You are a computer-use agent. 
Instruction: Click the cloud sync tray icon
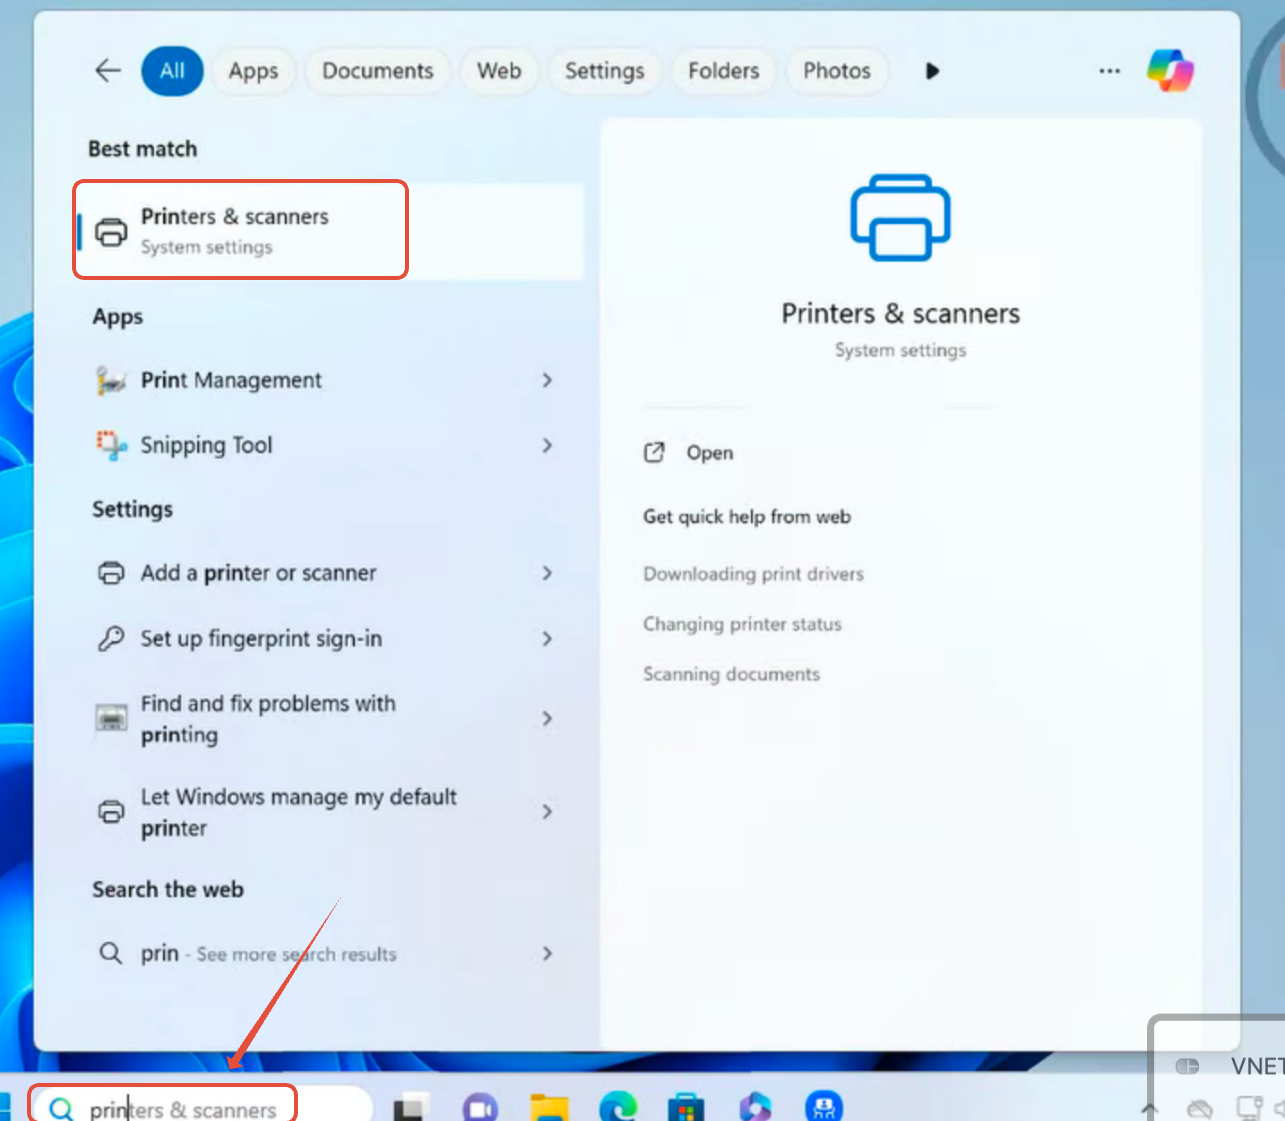click(1199, 1109)
